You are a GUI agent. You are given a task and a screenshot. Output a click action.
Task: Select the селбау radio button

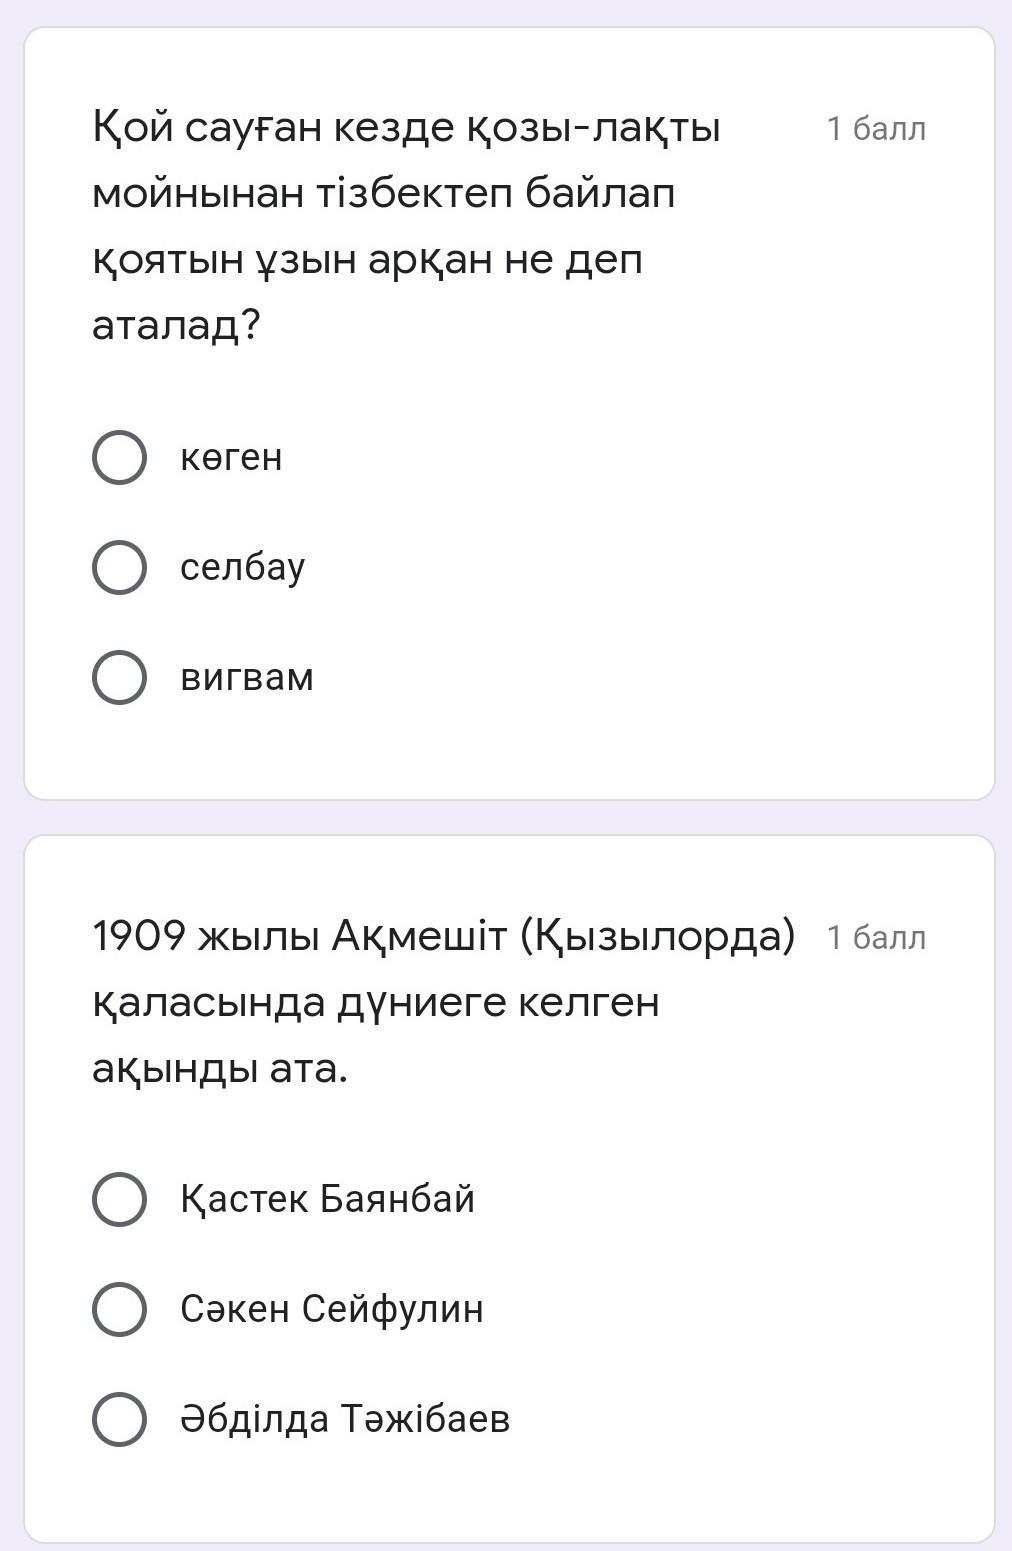pos(120,568)
